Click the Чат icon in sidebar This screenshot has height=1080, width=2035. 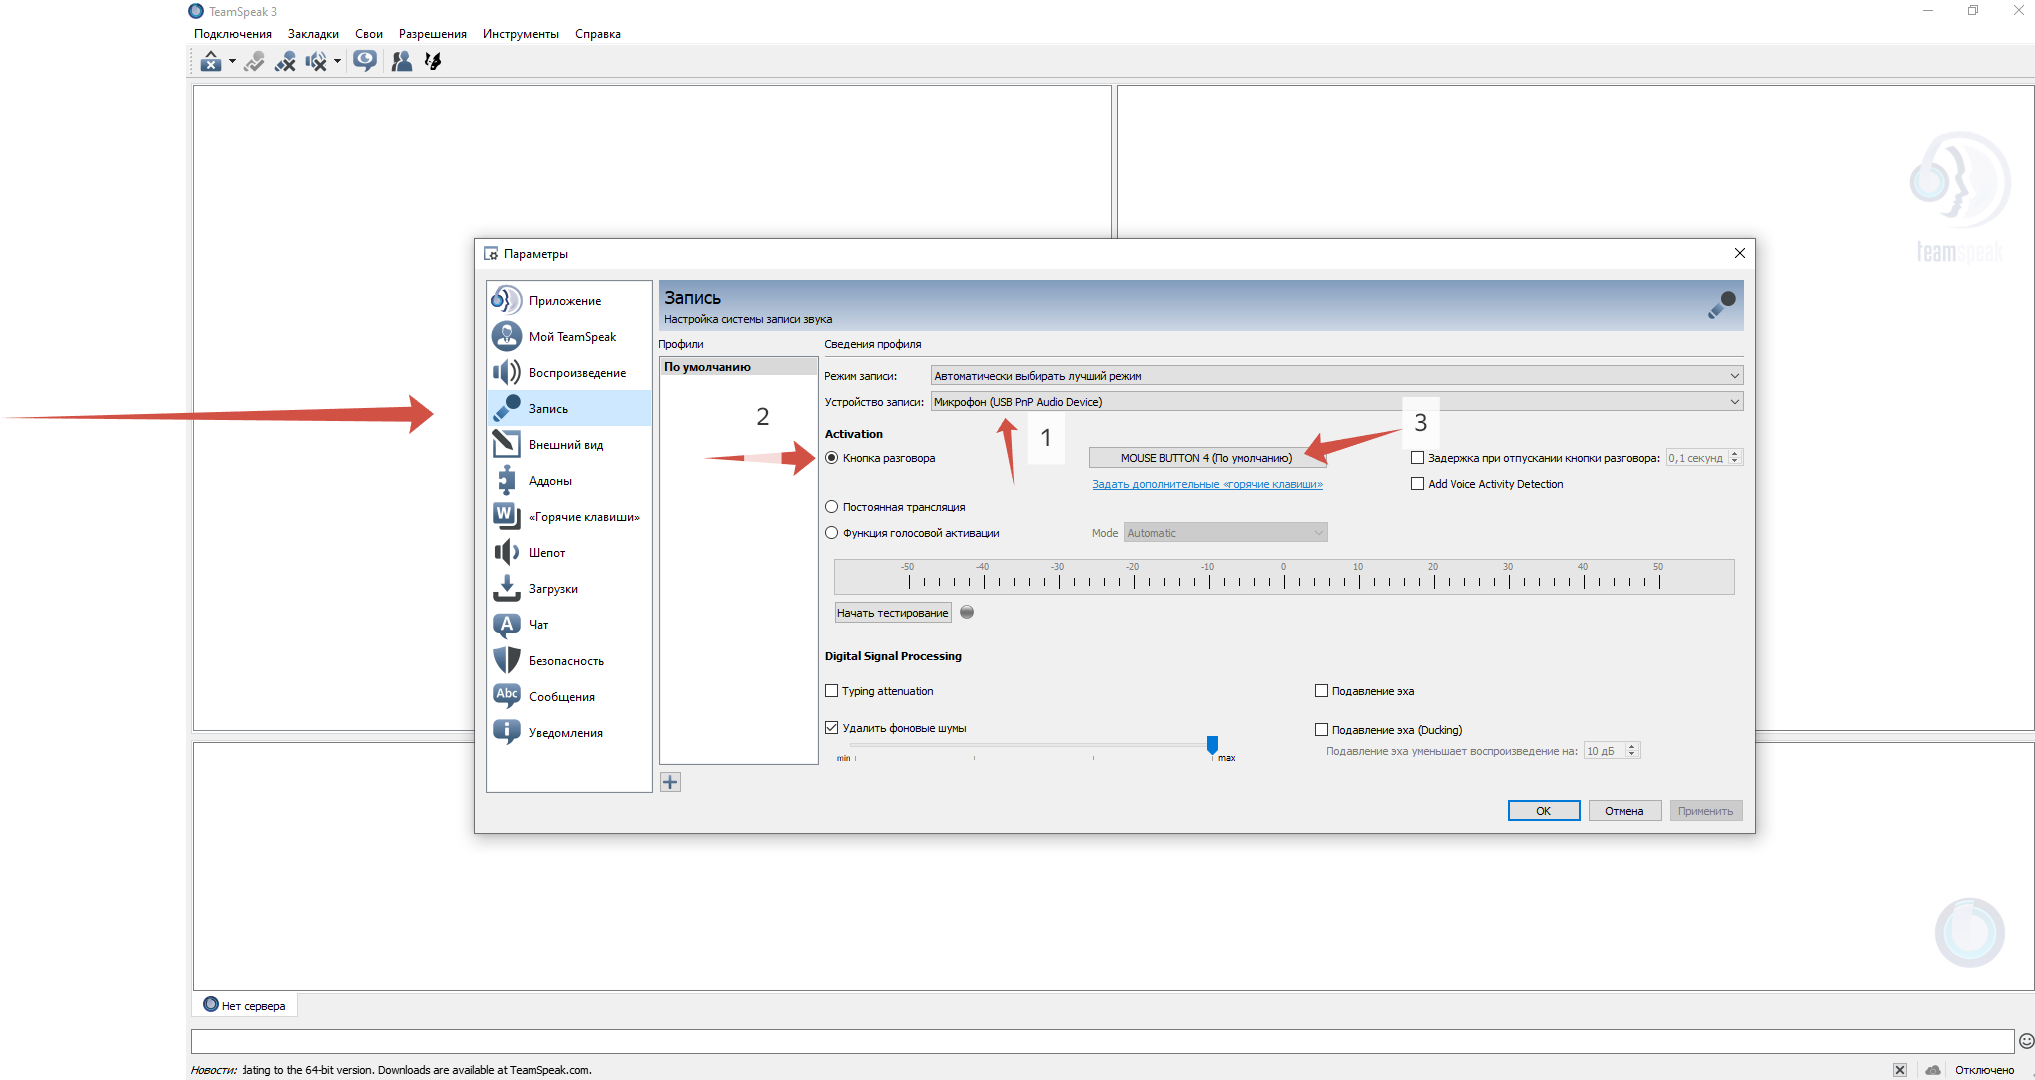pos(507,624)
